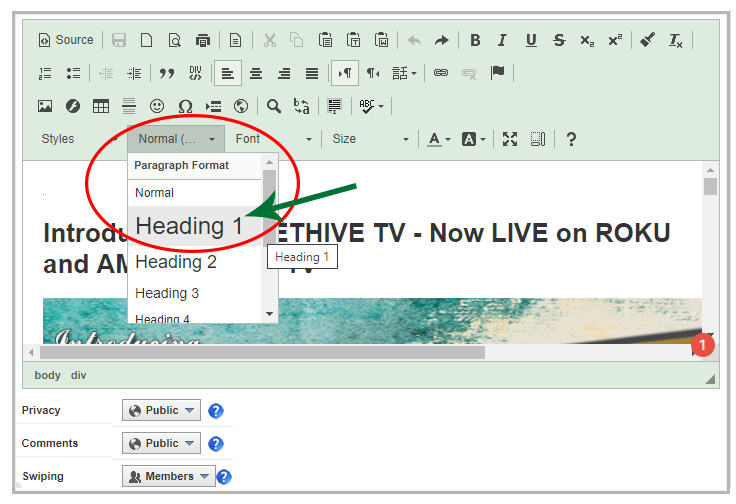Insert page break icon

213,106
